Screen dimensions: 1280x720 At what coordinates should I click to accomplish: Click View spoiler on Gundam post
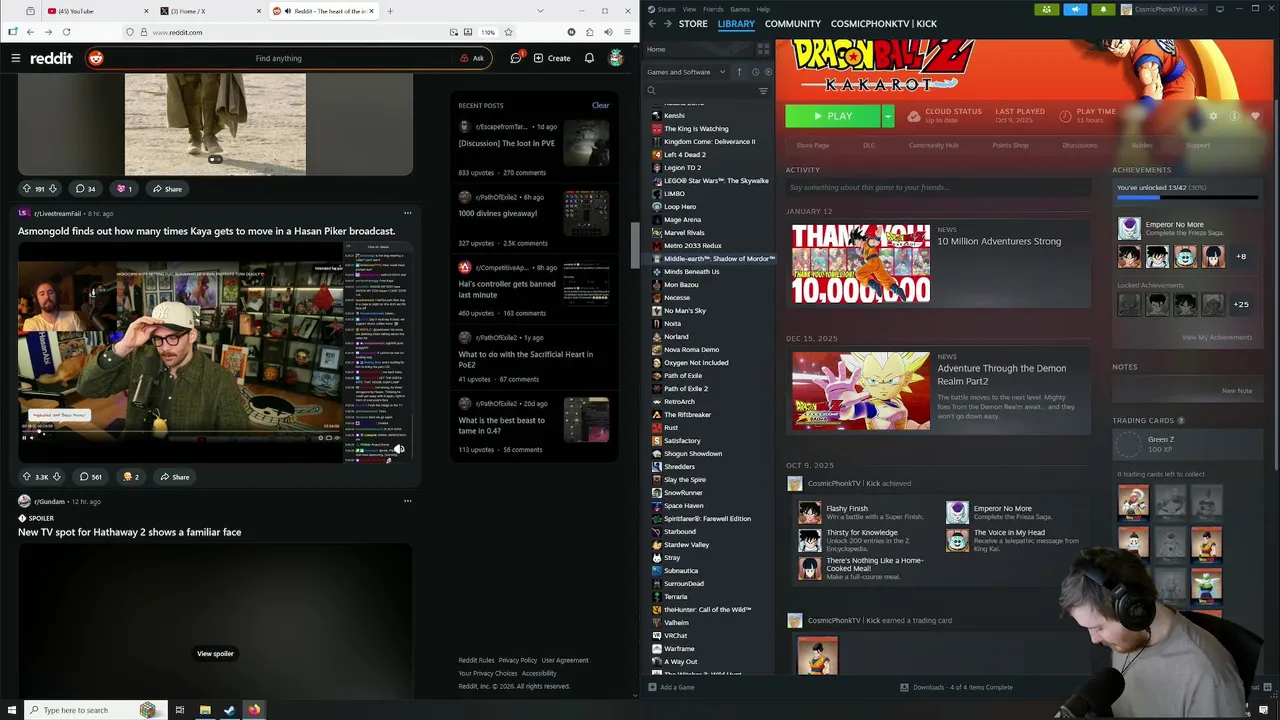(x=215, y=654)
